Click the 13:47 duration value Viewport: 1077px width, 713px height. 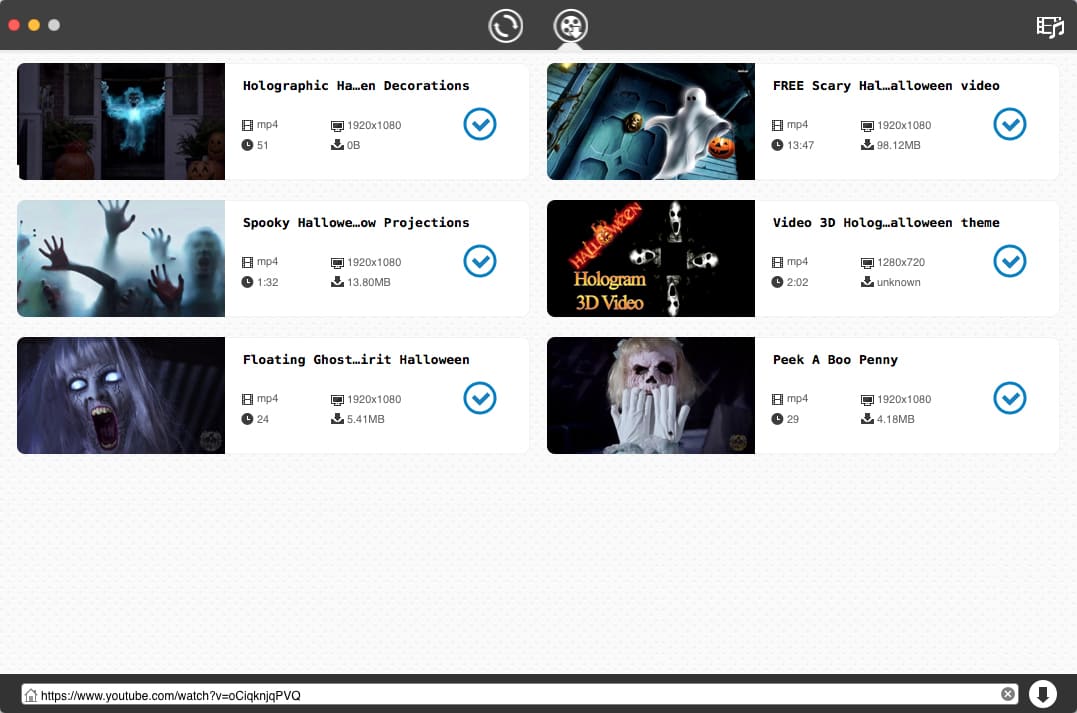pyautogui.click(x=800, y=145)
